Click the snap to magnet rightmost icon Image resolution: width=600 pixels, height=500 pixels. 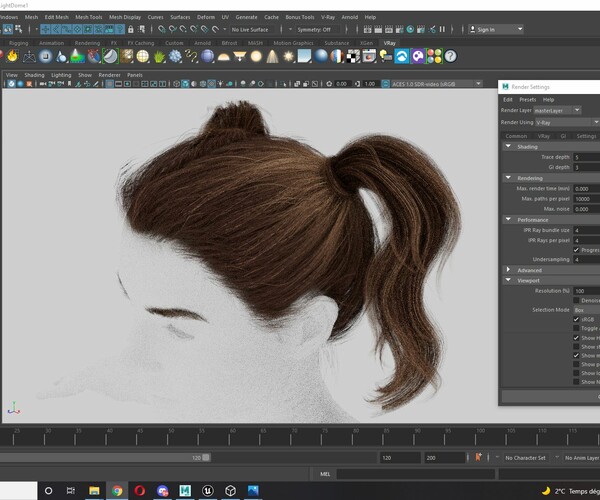click(x=215, y=29)
